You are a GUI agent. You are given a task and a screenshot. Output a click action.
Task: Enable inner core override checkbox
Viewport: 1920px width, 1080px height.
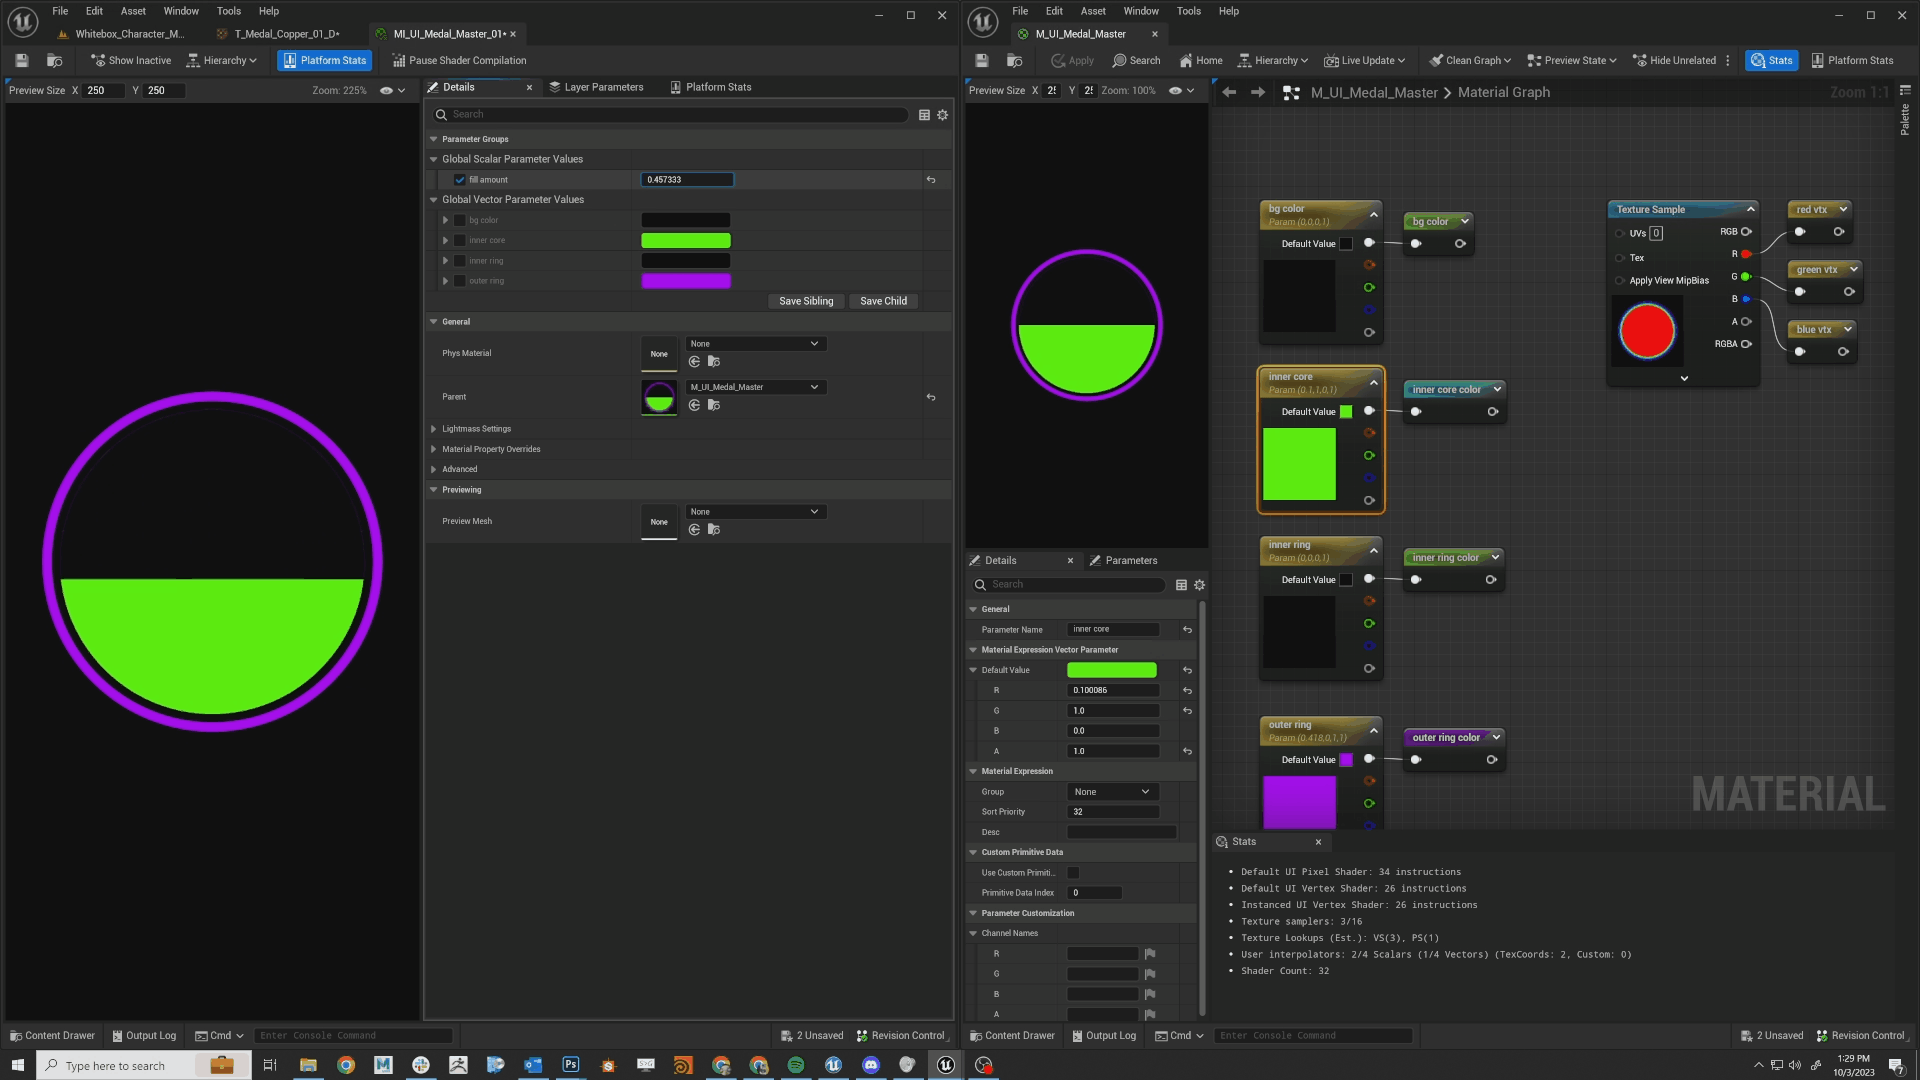(460, 240)
